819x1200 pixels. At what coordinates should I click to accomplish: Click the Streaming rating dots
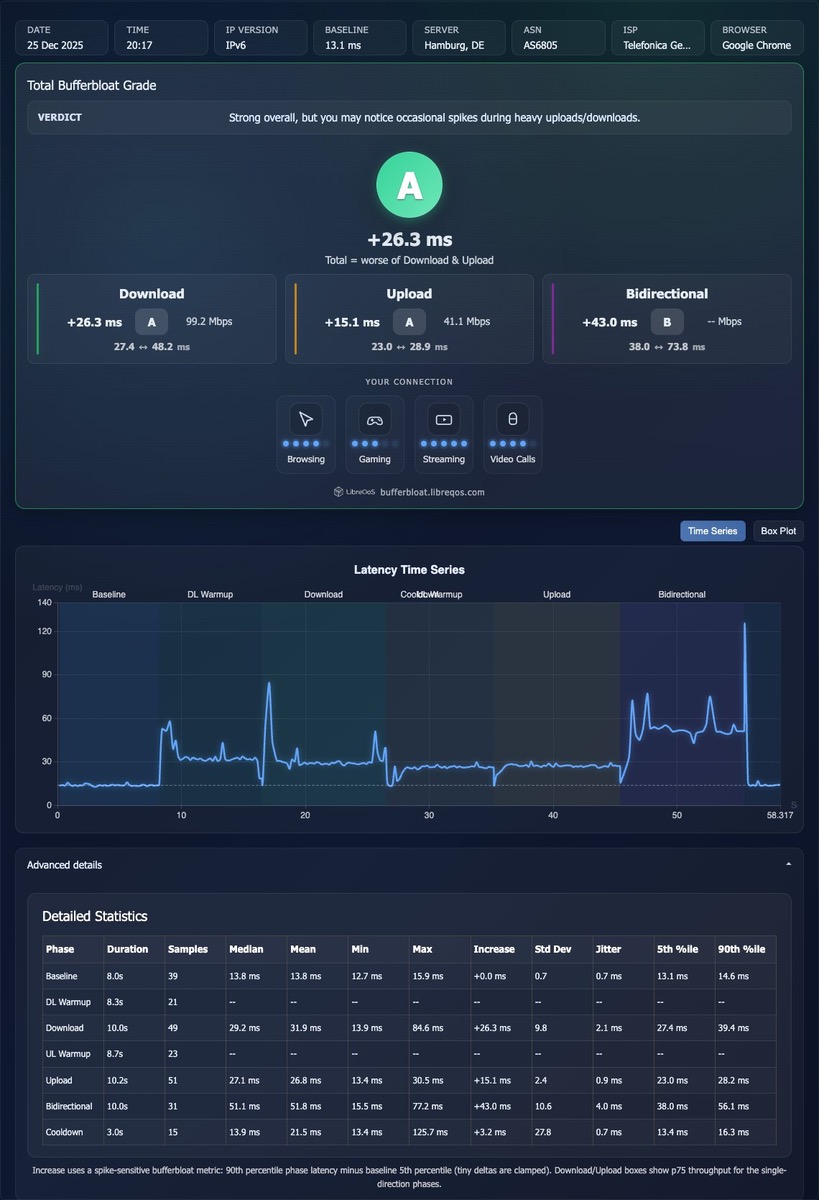coord(444,443)
